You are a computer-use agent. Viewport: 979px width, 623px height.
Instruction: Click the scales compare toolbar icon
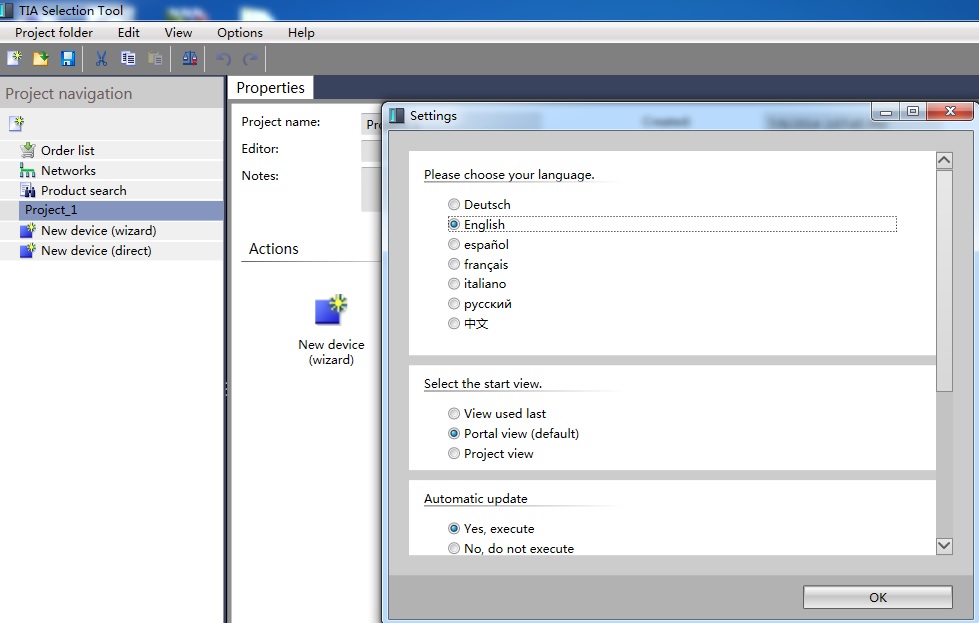pyautogui.click(x=189, y=59)
